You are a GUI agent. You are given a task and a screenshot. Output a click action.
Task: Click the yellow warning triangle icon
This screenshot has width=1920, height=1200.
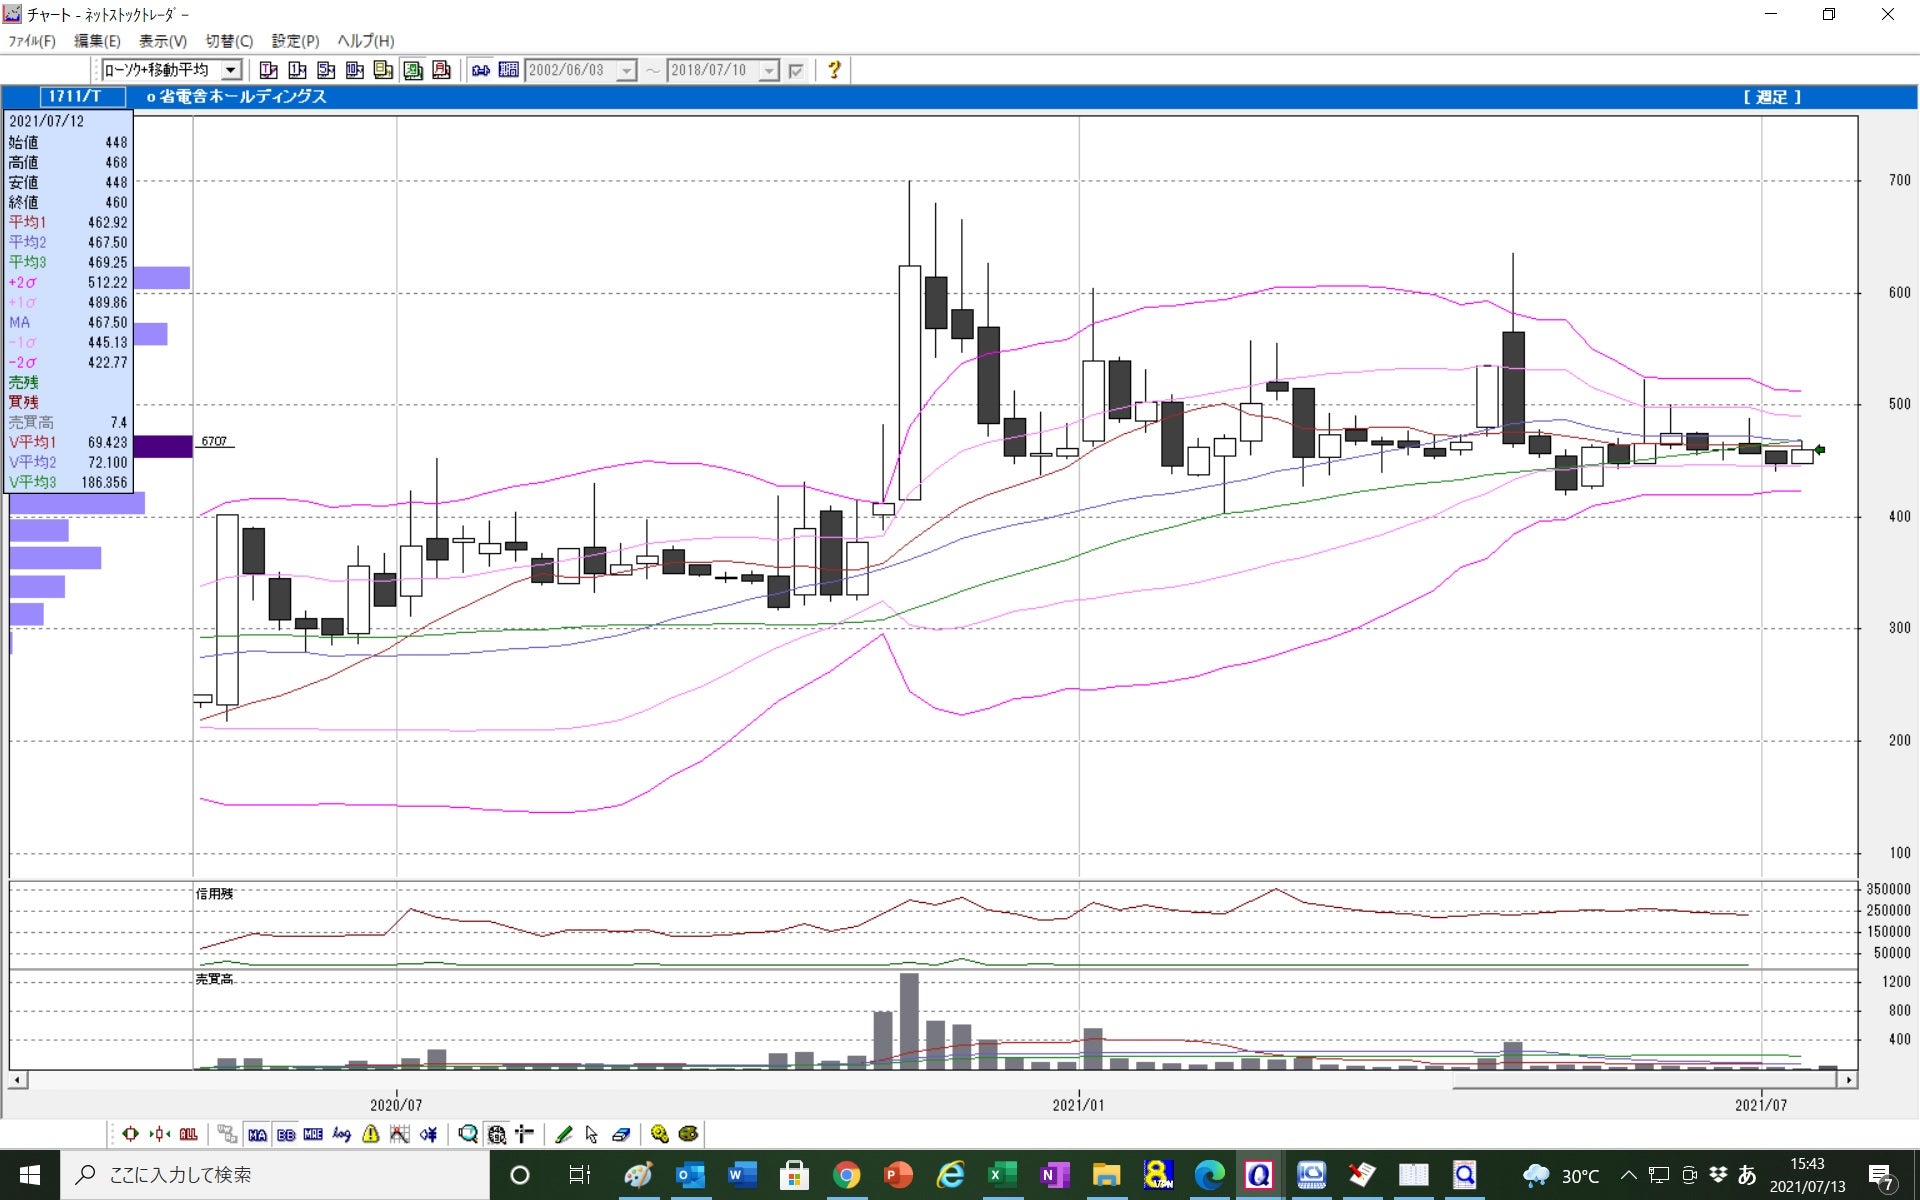371,1134
